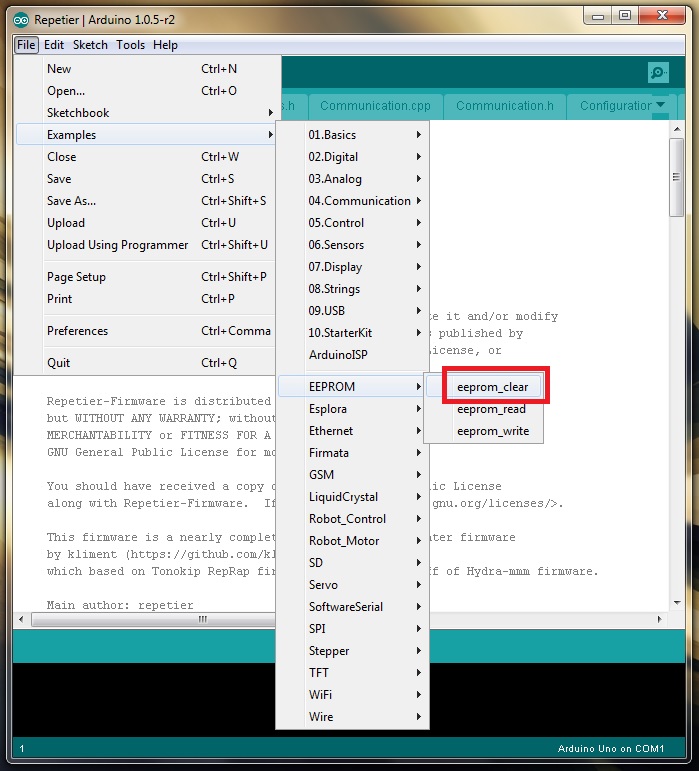Select eeprom_read example
Viewport: 699px width, 771px height.
[491, 409]
